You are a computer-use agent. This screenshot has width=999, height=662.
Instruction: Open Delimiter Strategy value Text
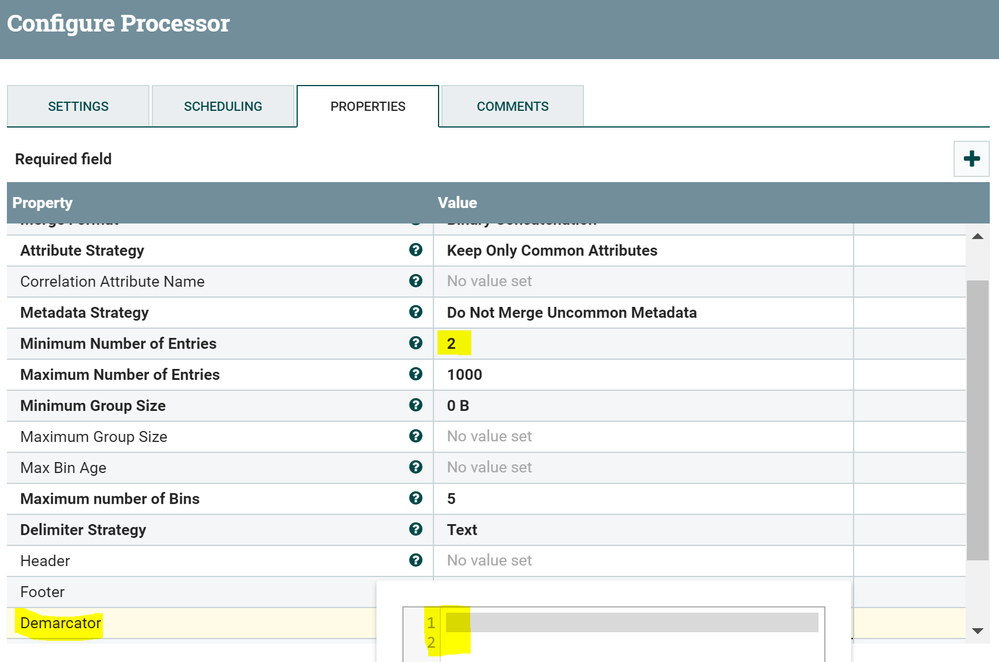click(462, 530)
